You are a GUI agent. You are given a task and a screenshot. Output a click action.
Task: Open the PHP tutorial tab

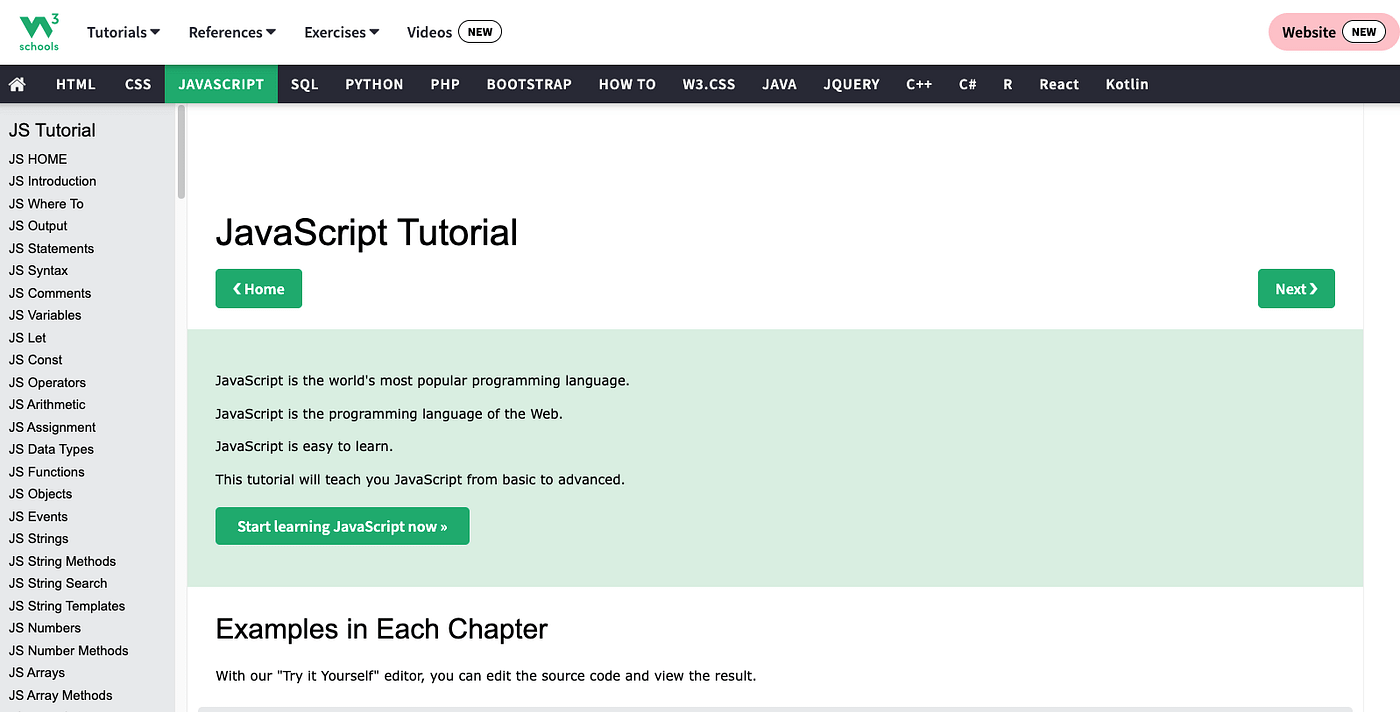445,84
